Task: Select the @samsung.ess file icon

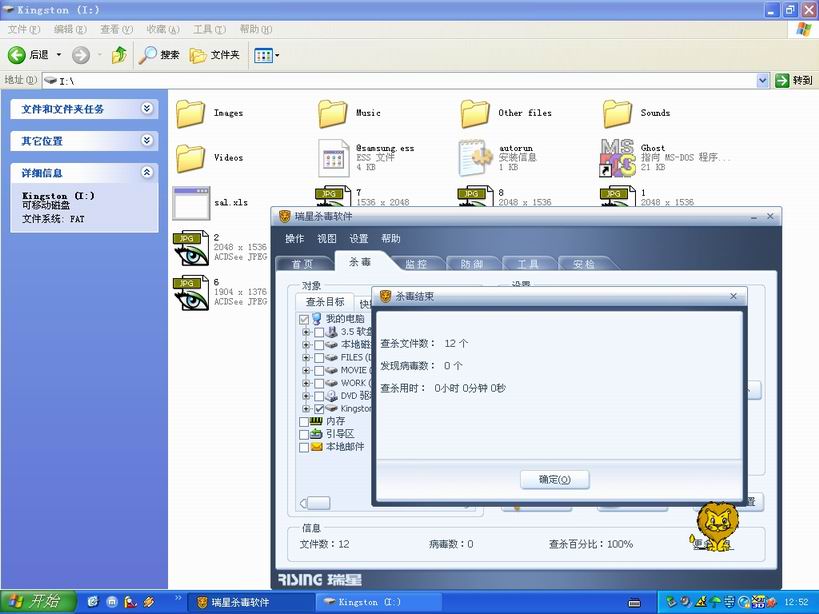Action: tap(334, 158)
